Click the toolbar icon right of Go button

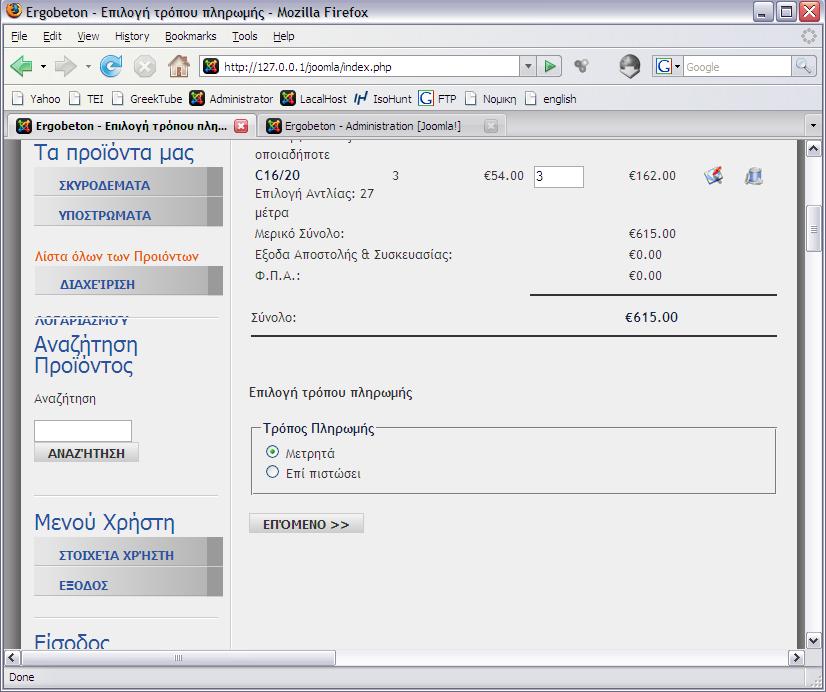click(581, 66)
